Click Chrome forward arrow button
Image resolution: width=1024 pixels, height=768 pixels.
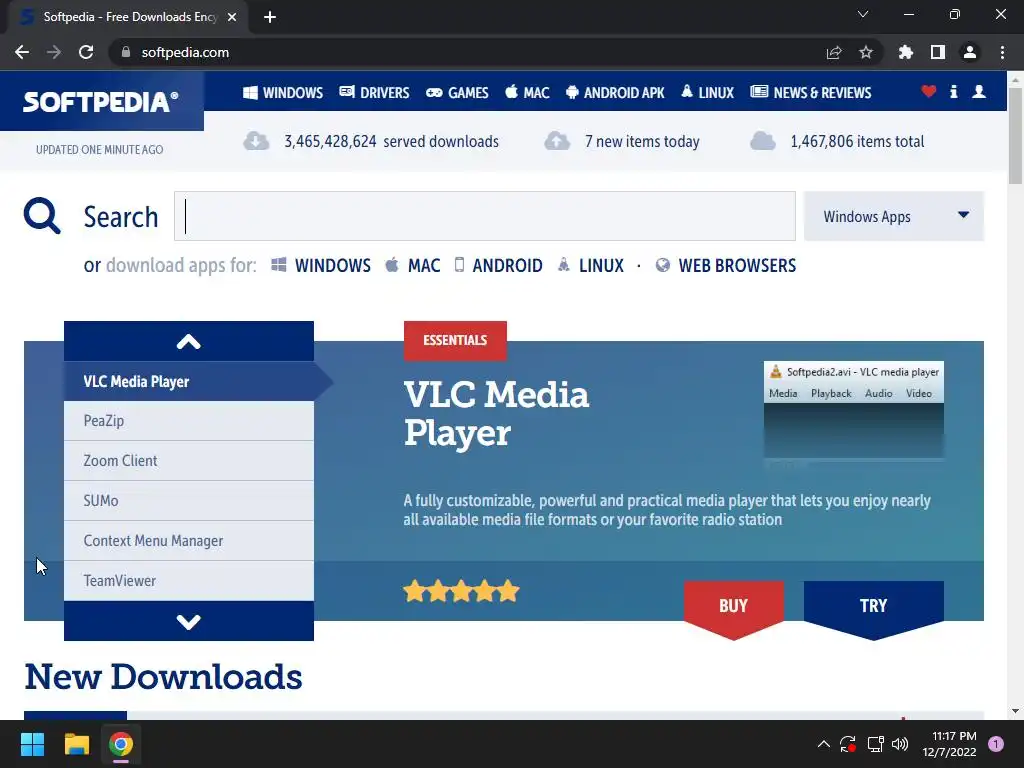pos(54,52)
